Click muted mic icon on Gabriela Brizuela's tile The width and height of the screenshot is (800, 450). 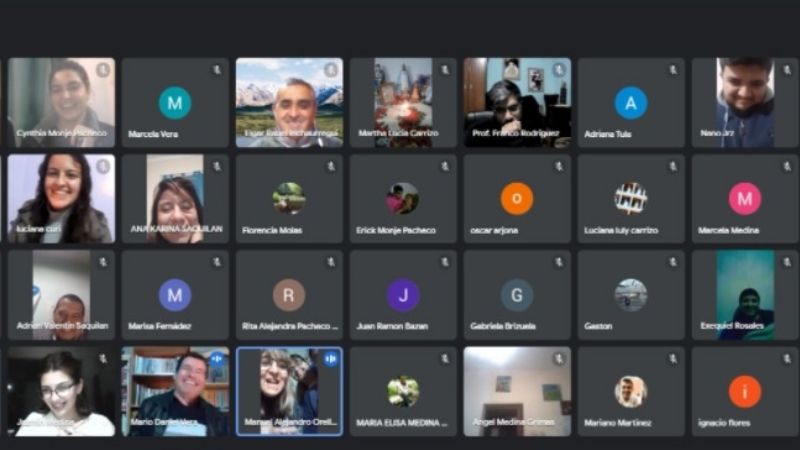click(559, 262)
